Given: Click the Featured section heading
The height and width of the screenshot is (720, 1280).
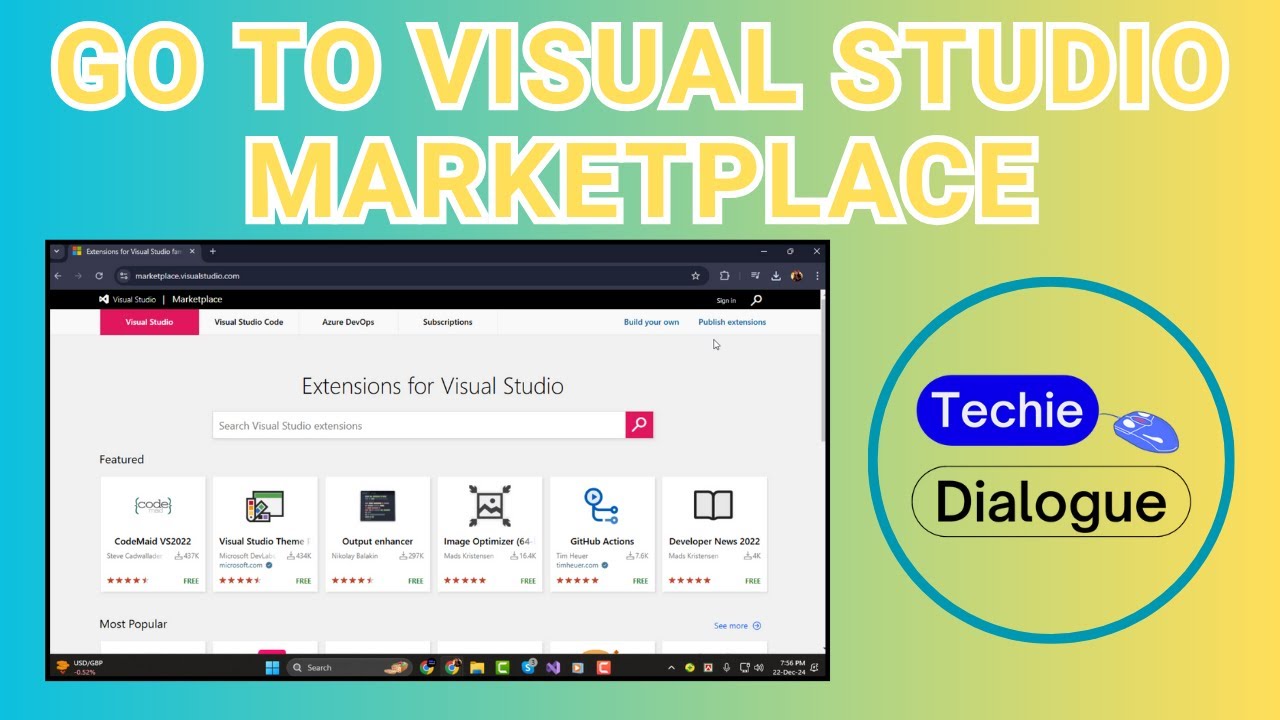Looking at the screenshot, I should (121, 460).
